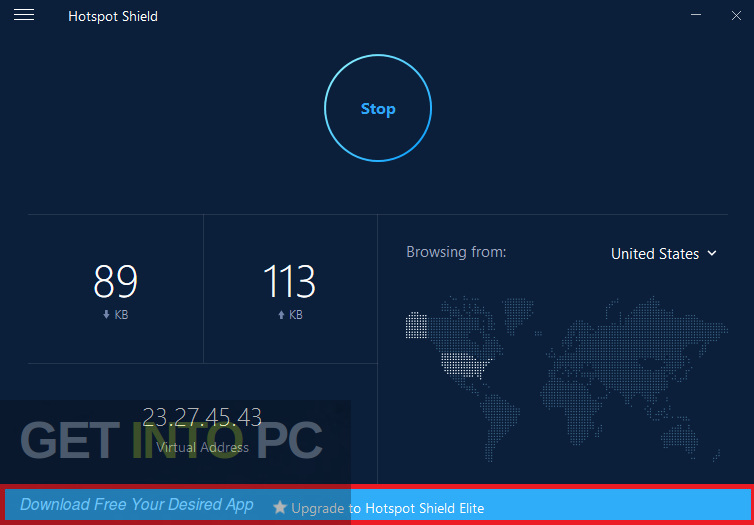The image size is (754, 525).
Task: Click the star icon beside Upgrade
Action: click(279, 508)
